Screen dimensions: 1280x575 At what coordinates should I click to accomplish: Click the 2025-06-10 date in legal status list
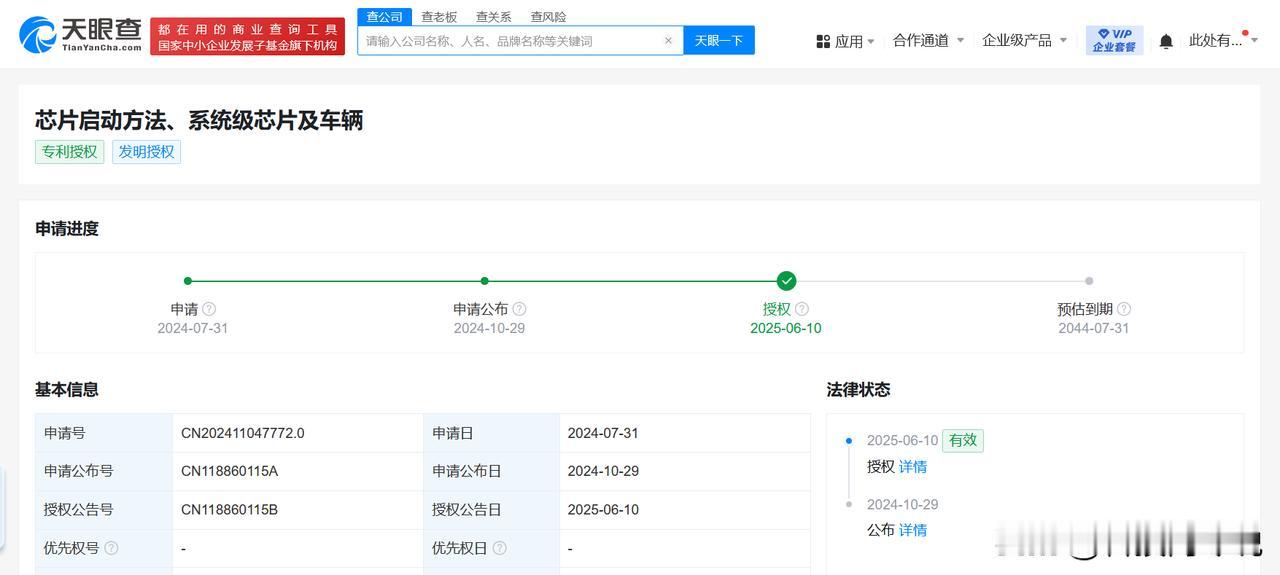coord(902,440)
